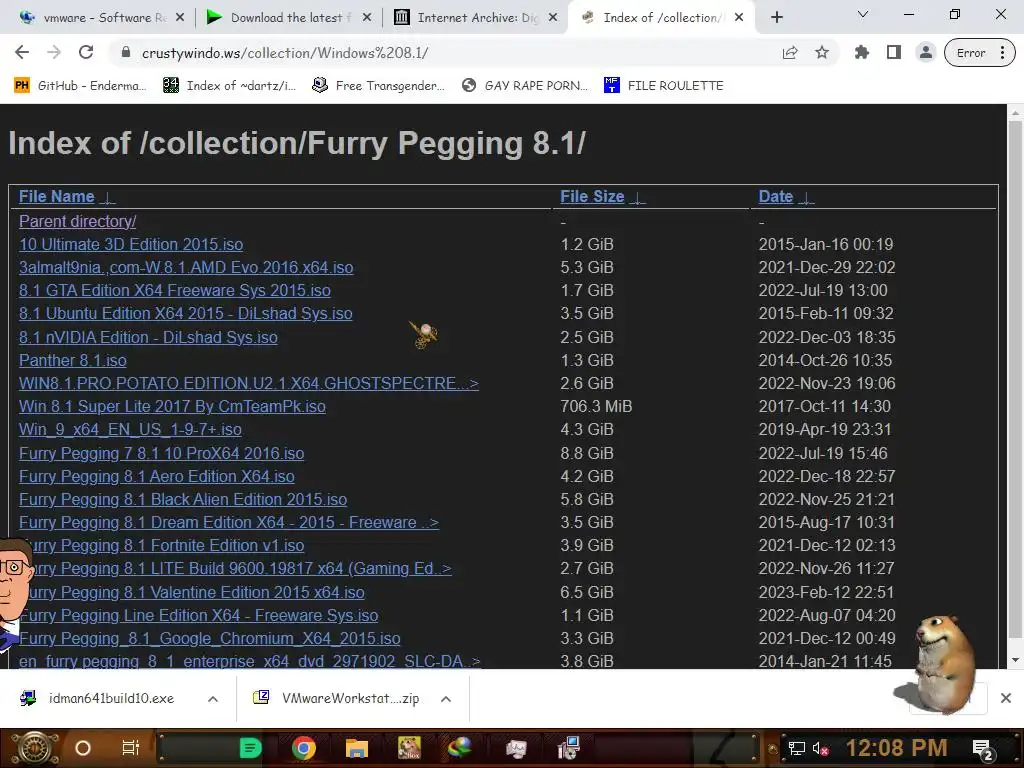Screen dimensions: 1024x768
Task: Bookmark this page with the star icon
Action: 822,52
